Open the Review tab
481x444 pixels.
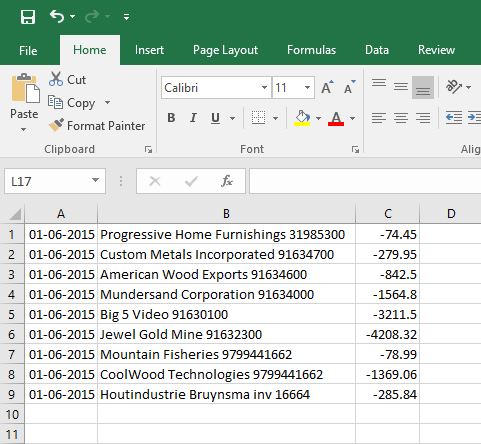point(436,50)
